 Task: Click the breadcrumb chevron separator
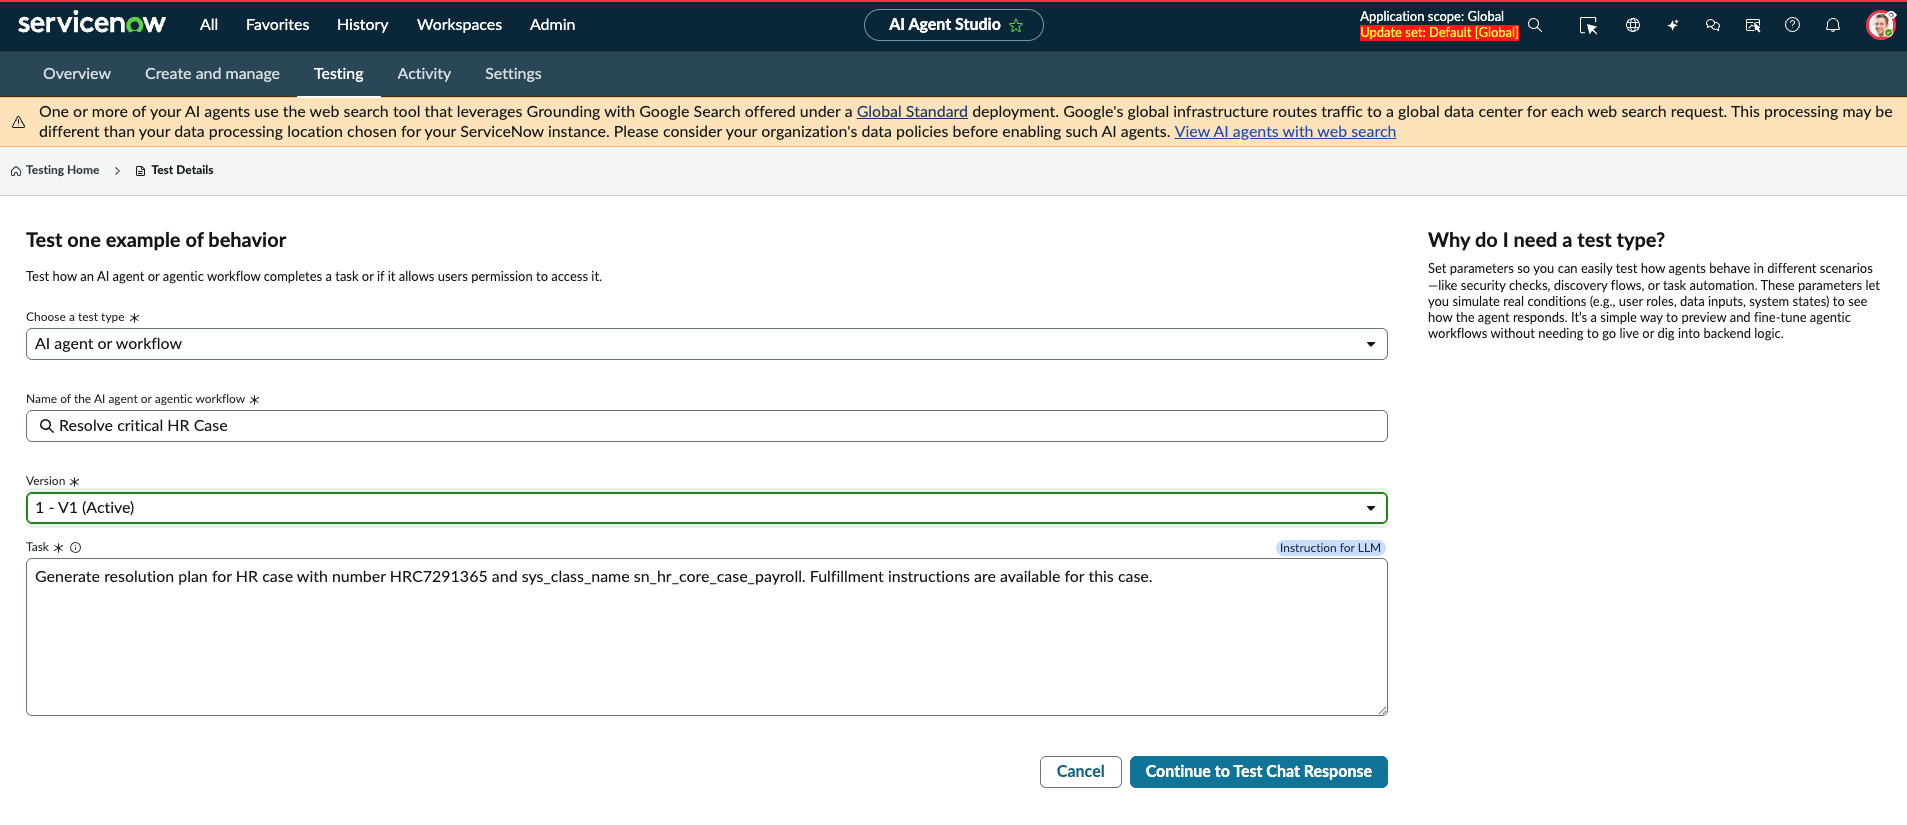tap(117, 171)
